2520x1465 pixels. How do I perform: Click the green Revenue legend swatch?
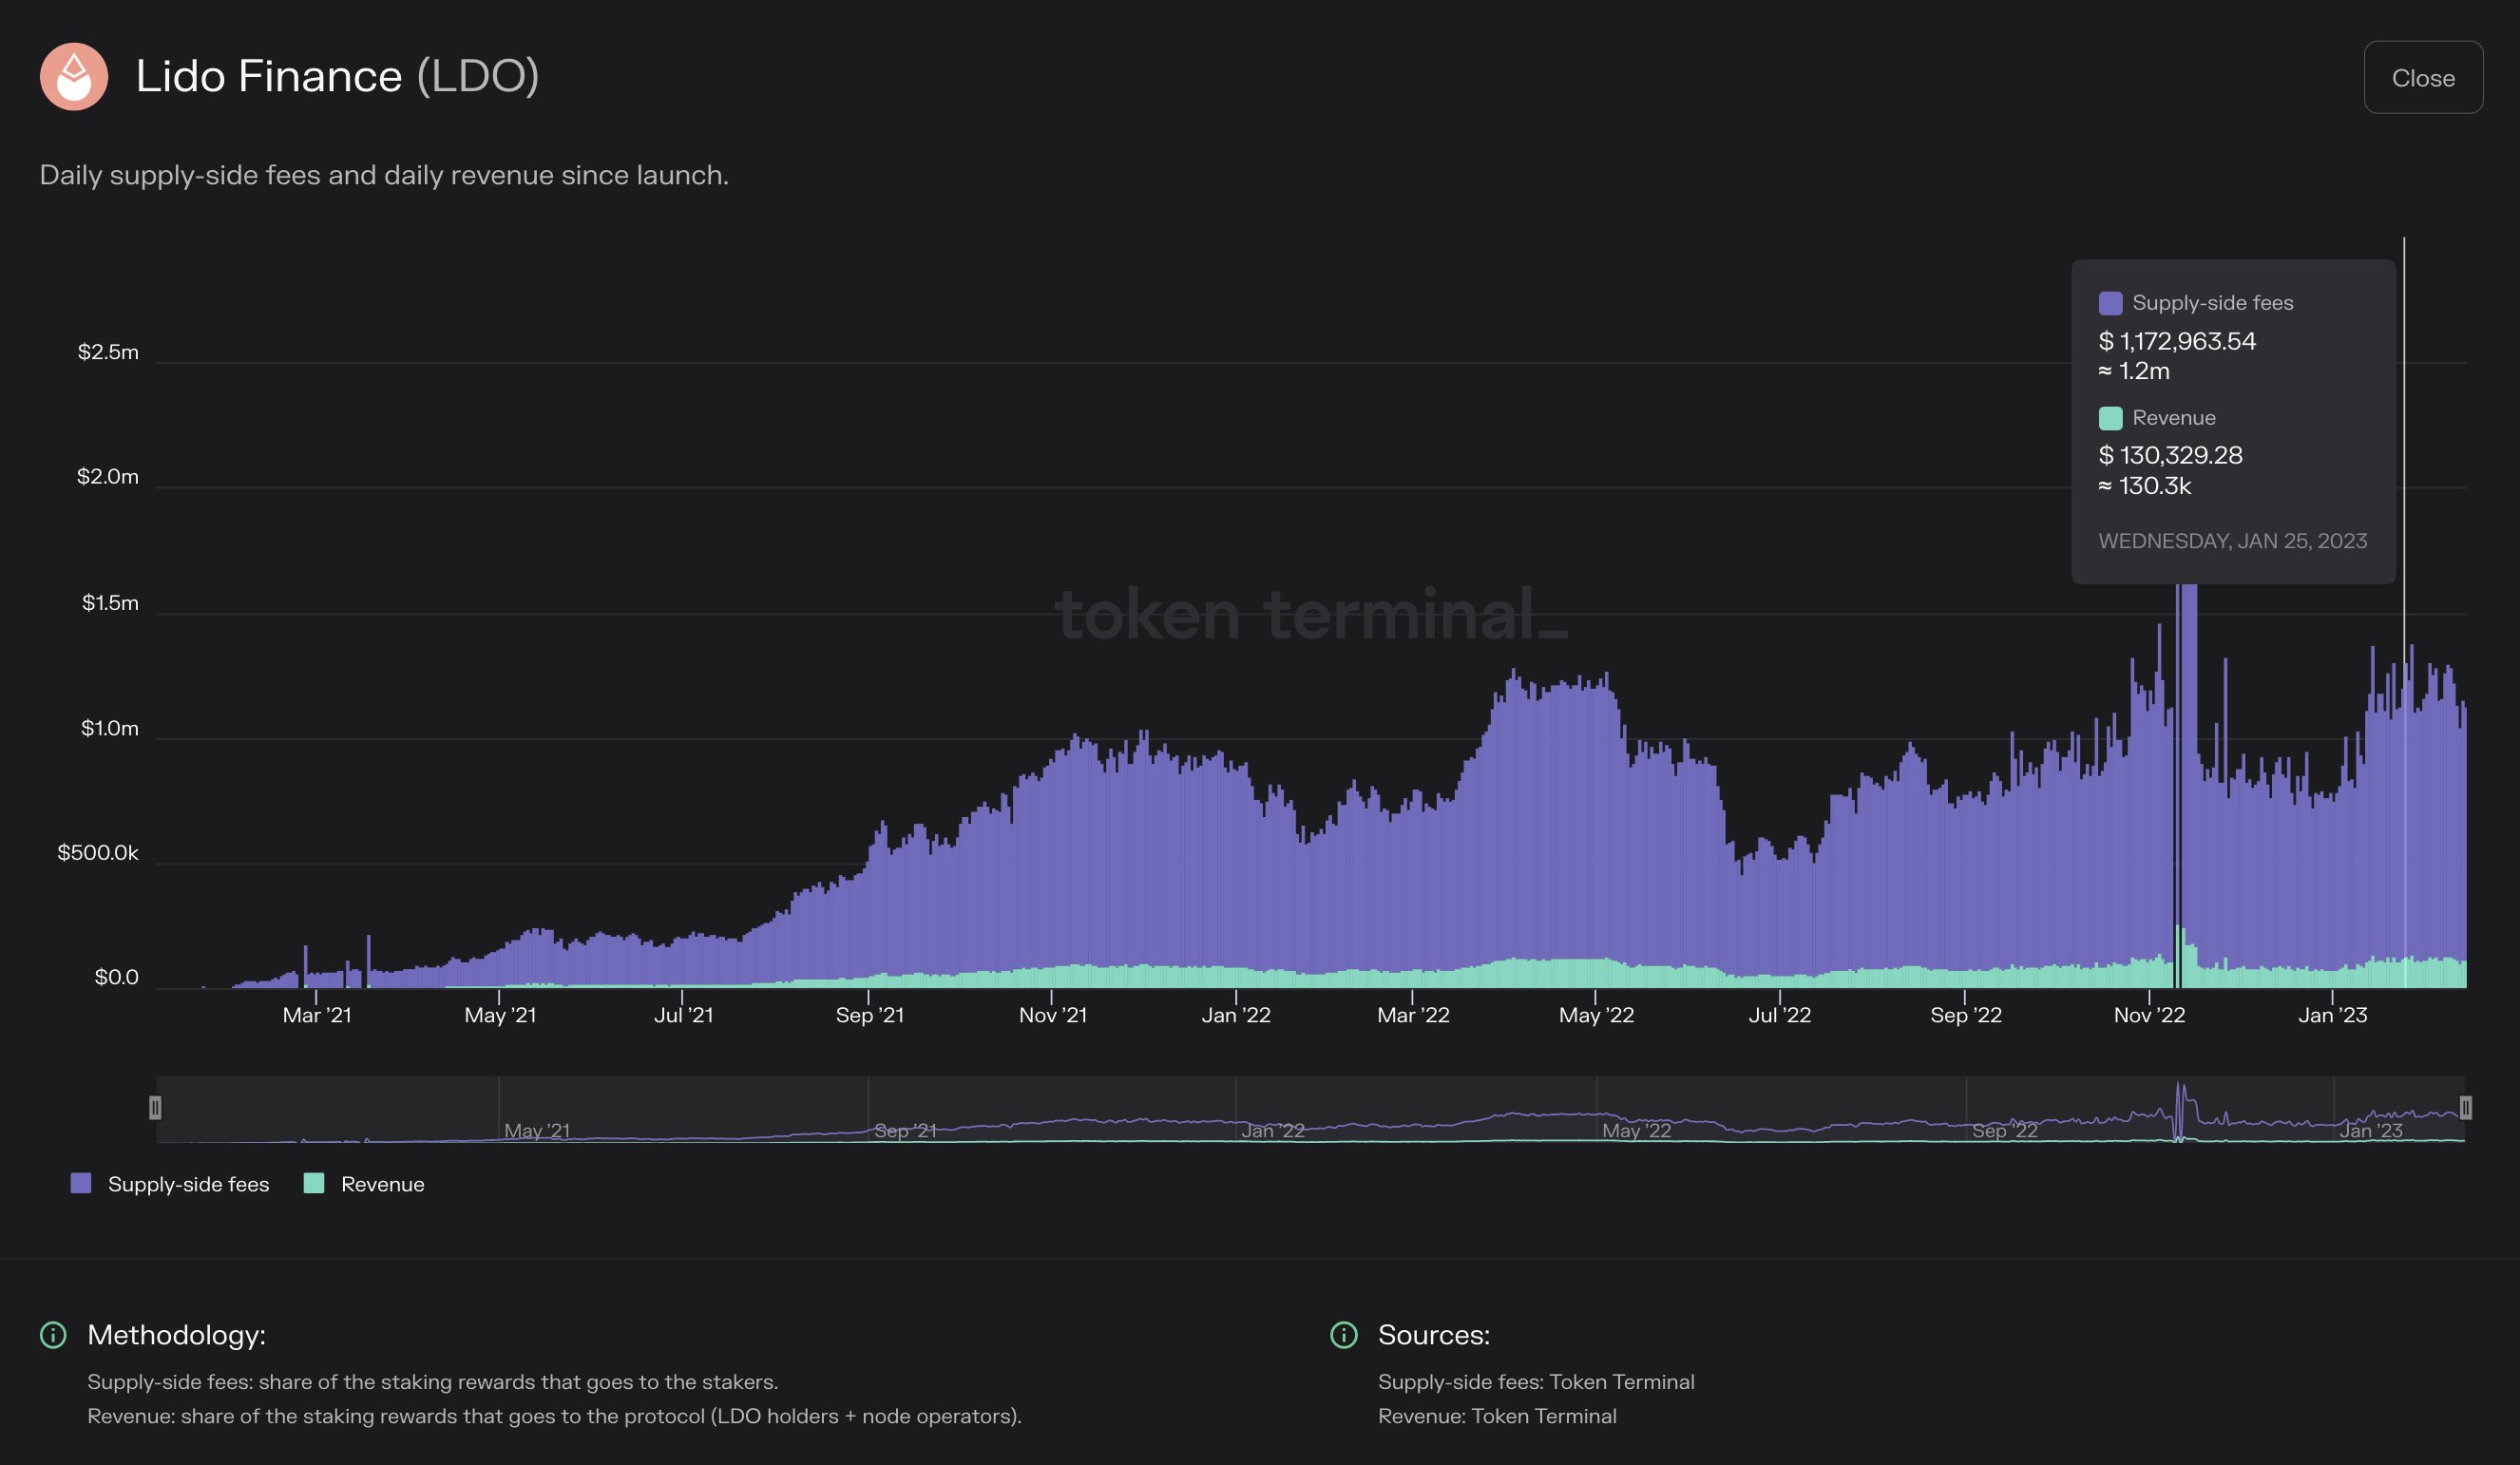(x=314, y=1184)
